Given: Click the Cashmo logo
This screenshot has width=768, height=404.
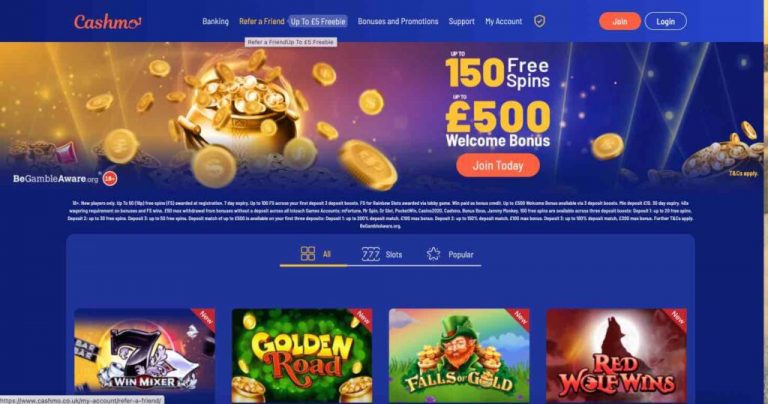Looking at the screenshot, I should [x=108, y=22].
